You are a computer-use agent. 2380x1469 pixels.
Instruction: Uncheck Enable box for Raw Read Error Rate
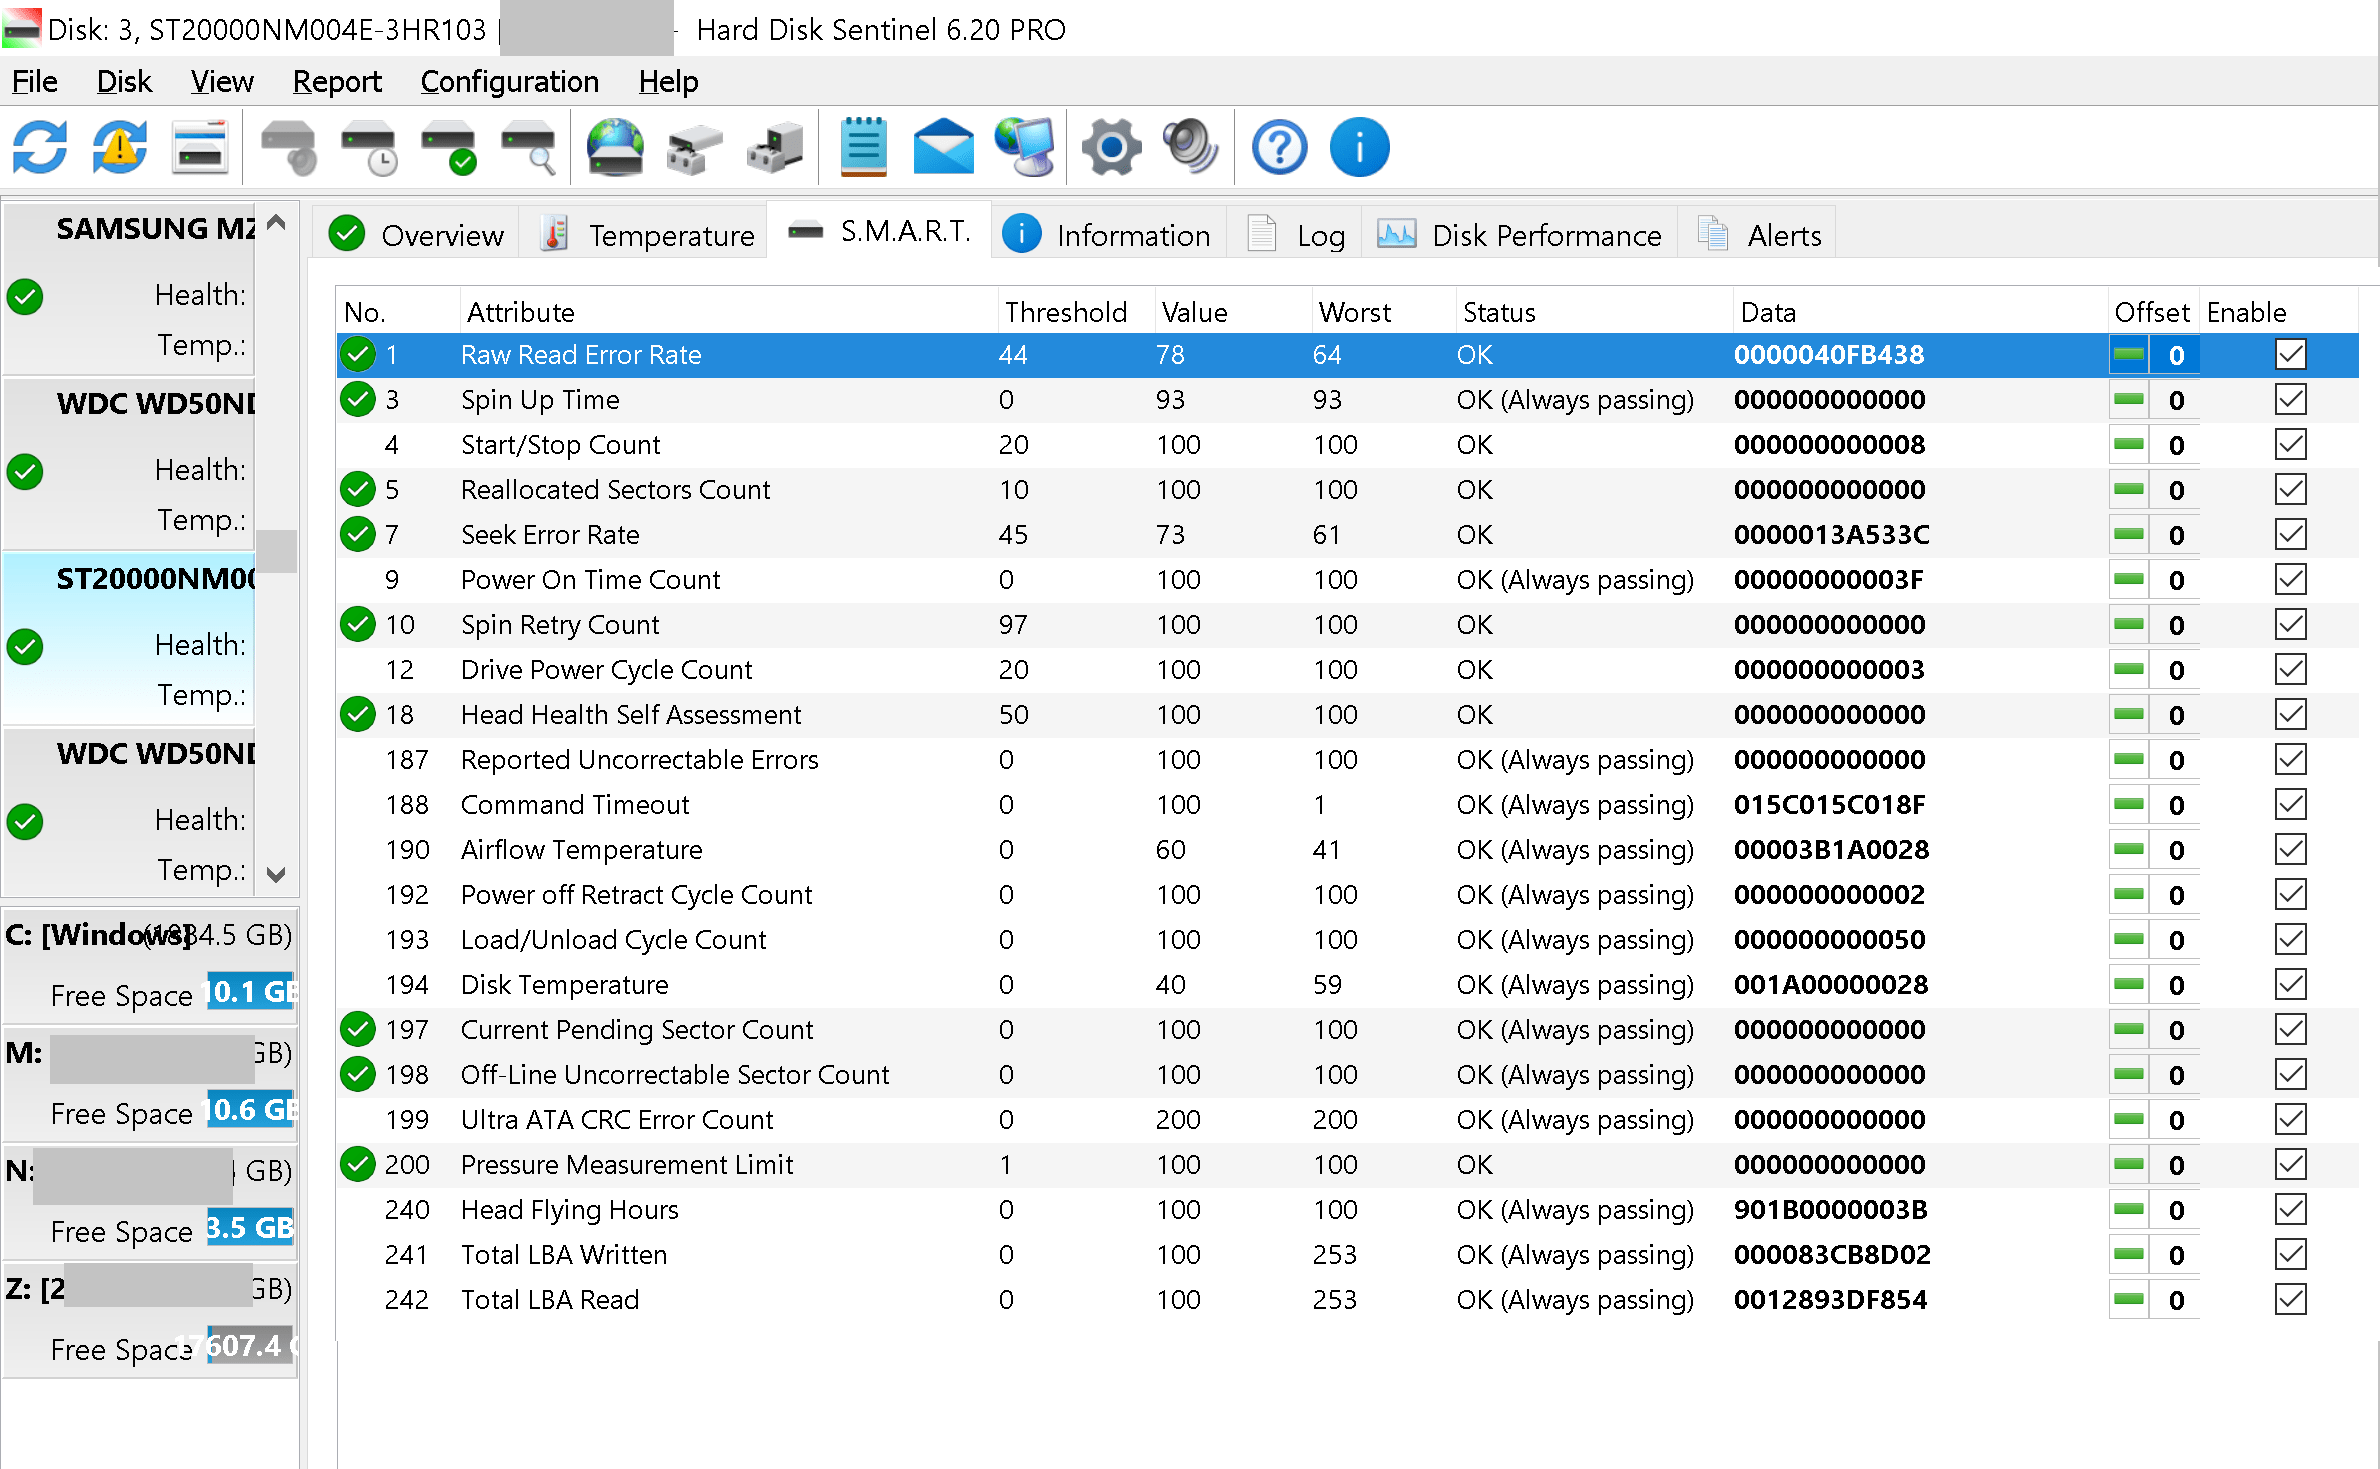pos(2290,355)
